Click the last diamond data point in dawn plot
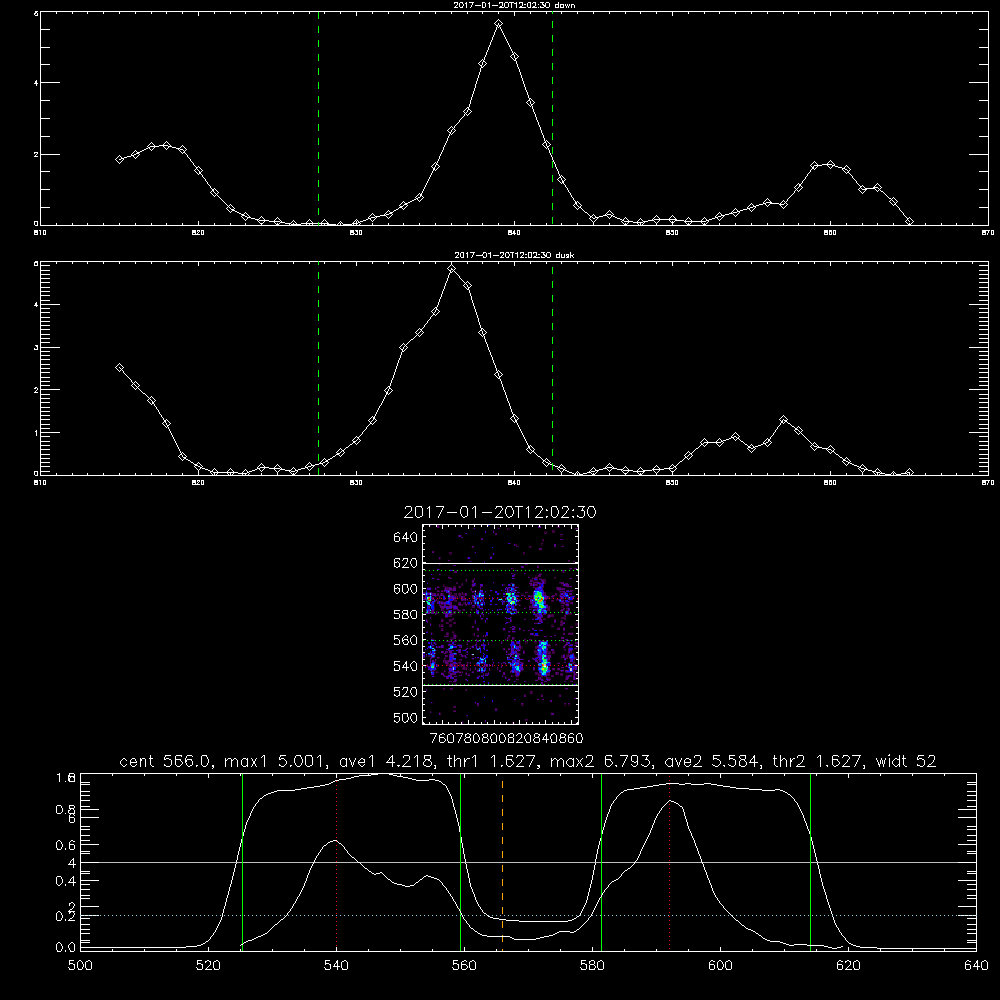The height and width of the screenshot is (1000, 1000). pos(909,221)
